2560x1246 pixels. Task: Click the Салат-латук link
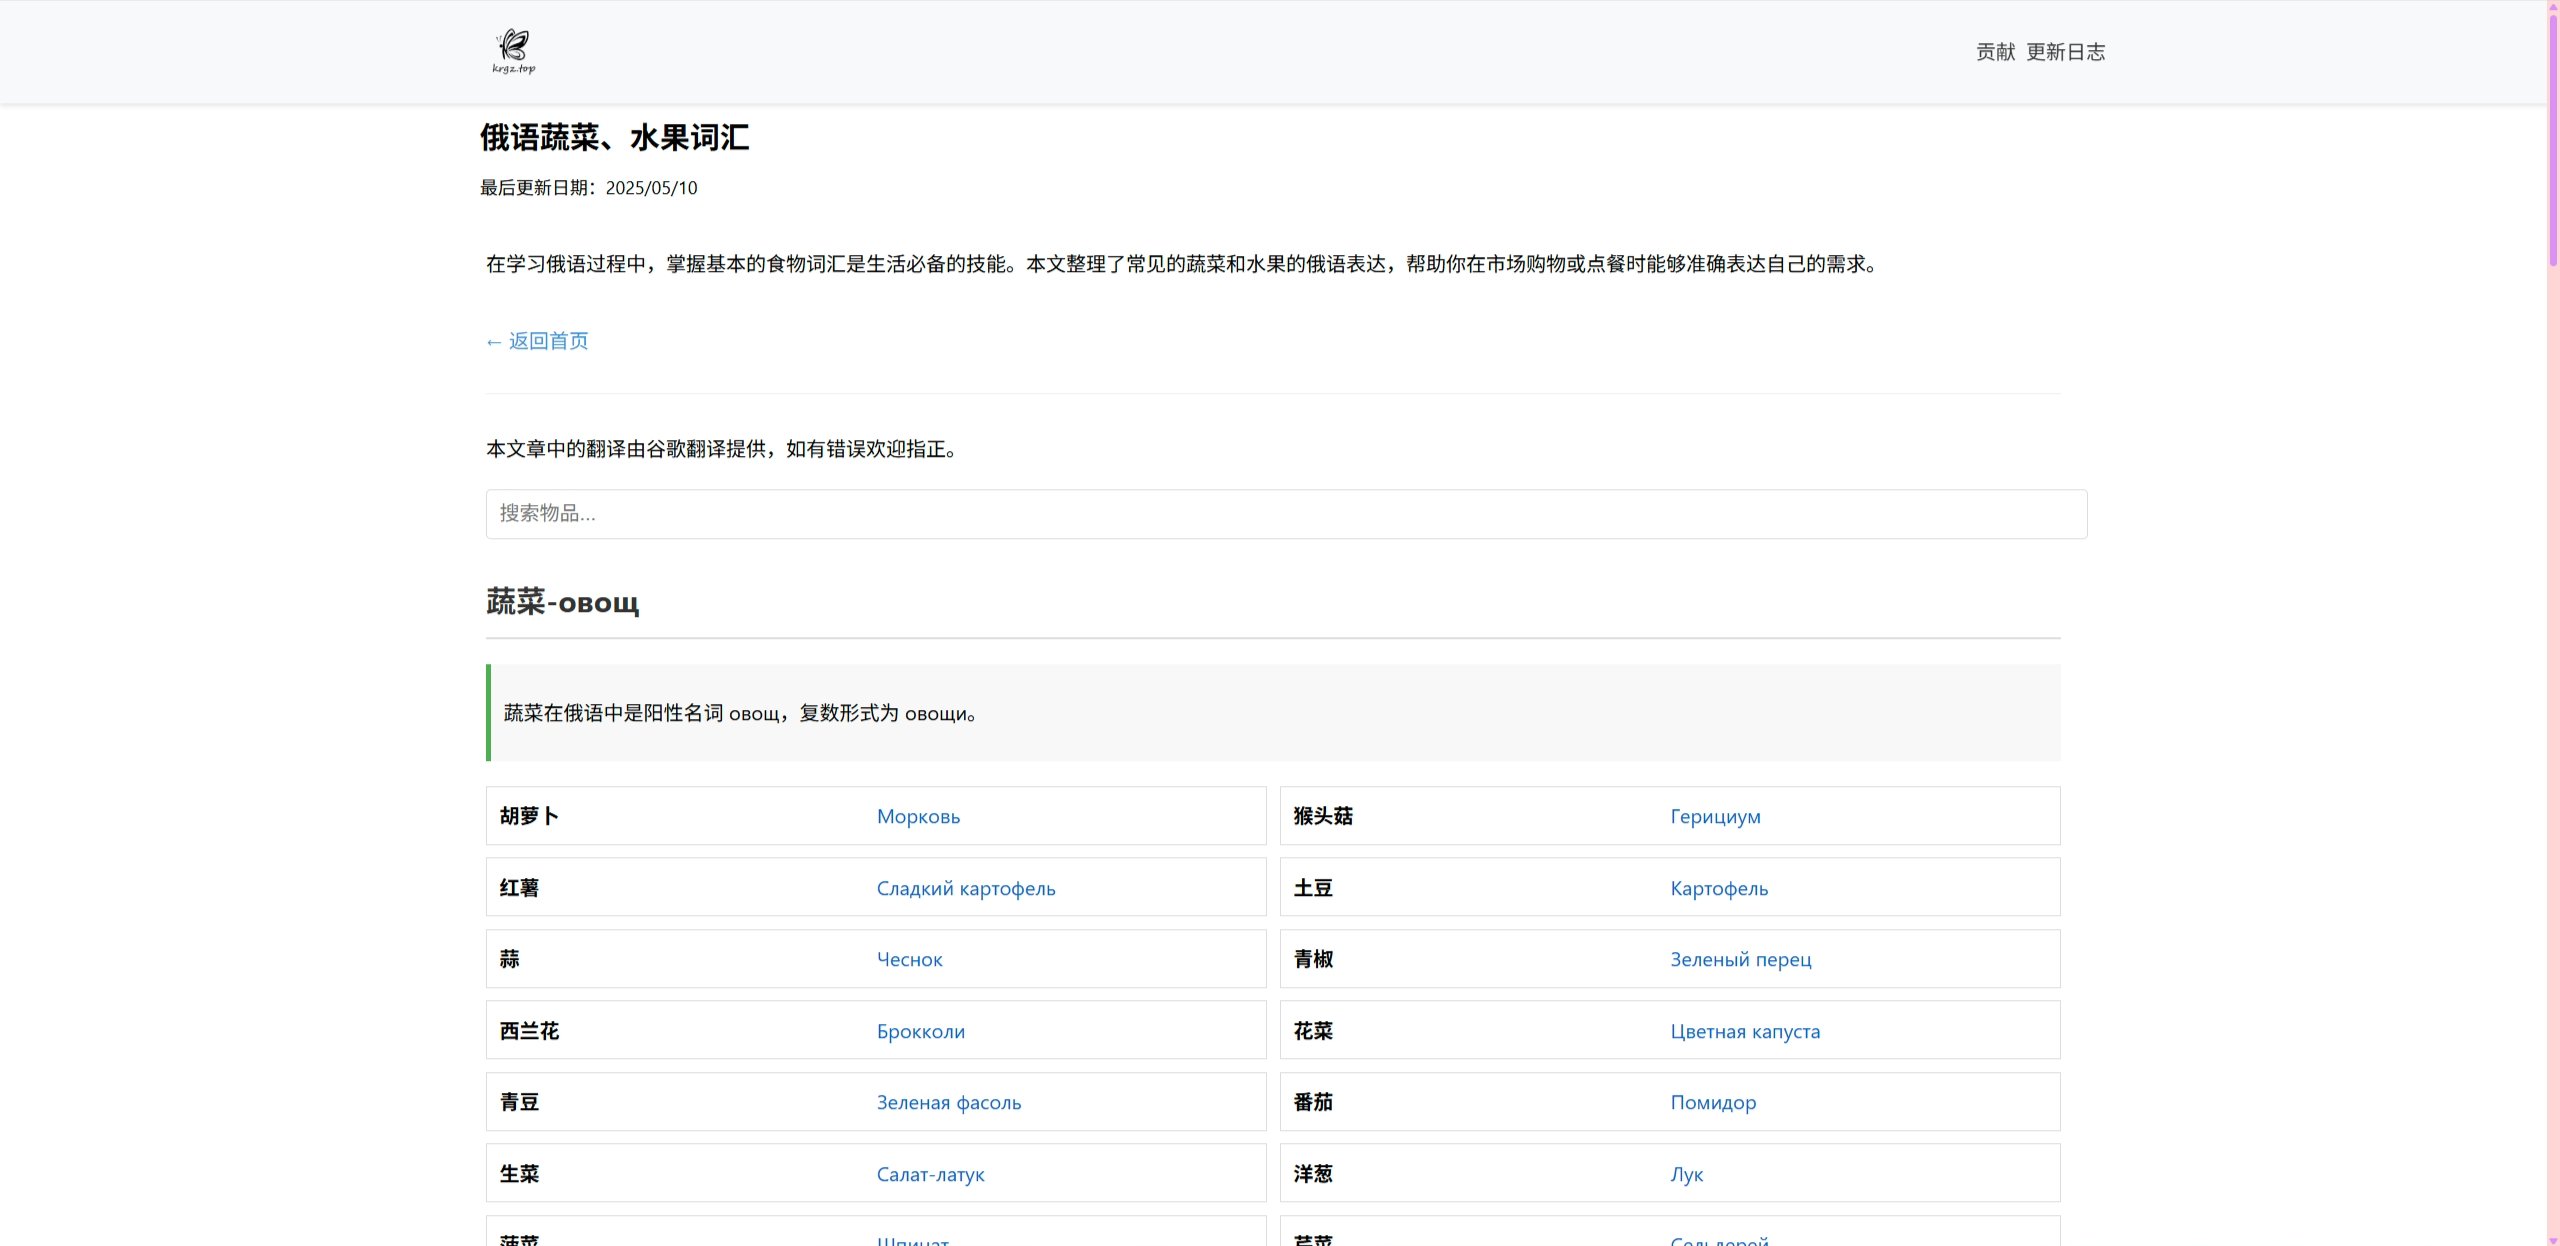930,1175
